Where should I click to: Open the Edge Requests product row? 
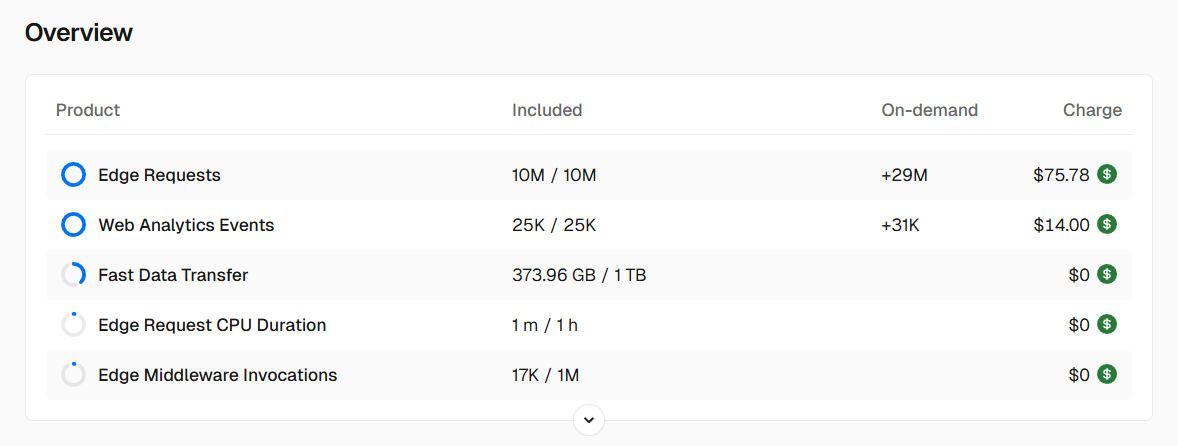click(159, 175)
